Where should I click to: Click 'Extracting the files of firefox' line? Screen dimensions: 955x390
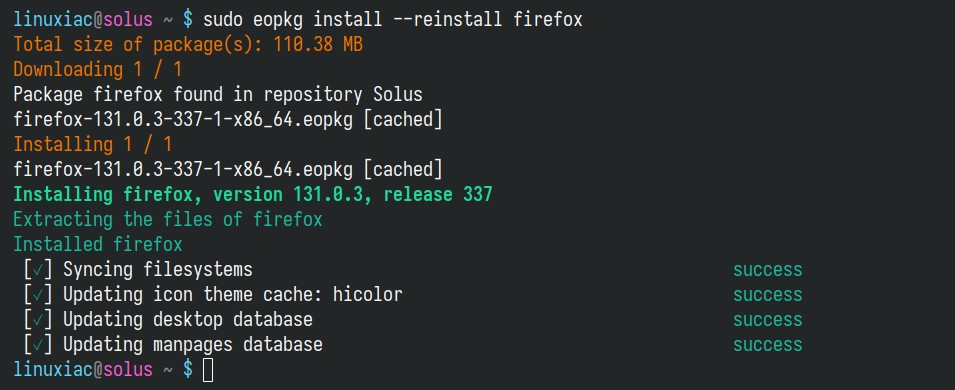[x=168, y=219]
